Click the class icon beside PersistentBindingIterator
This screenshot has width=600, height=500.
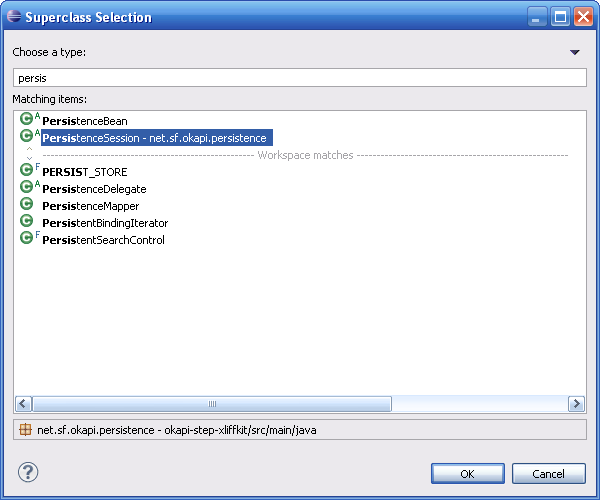pos(26,221)
